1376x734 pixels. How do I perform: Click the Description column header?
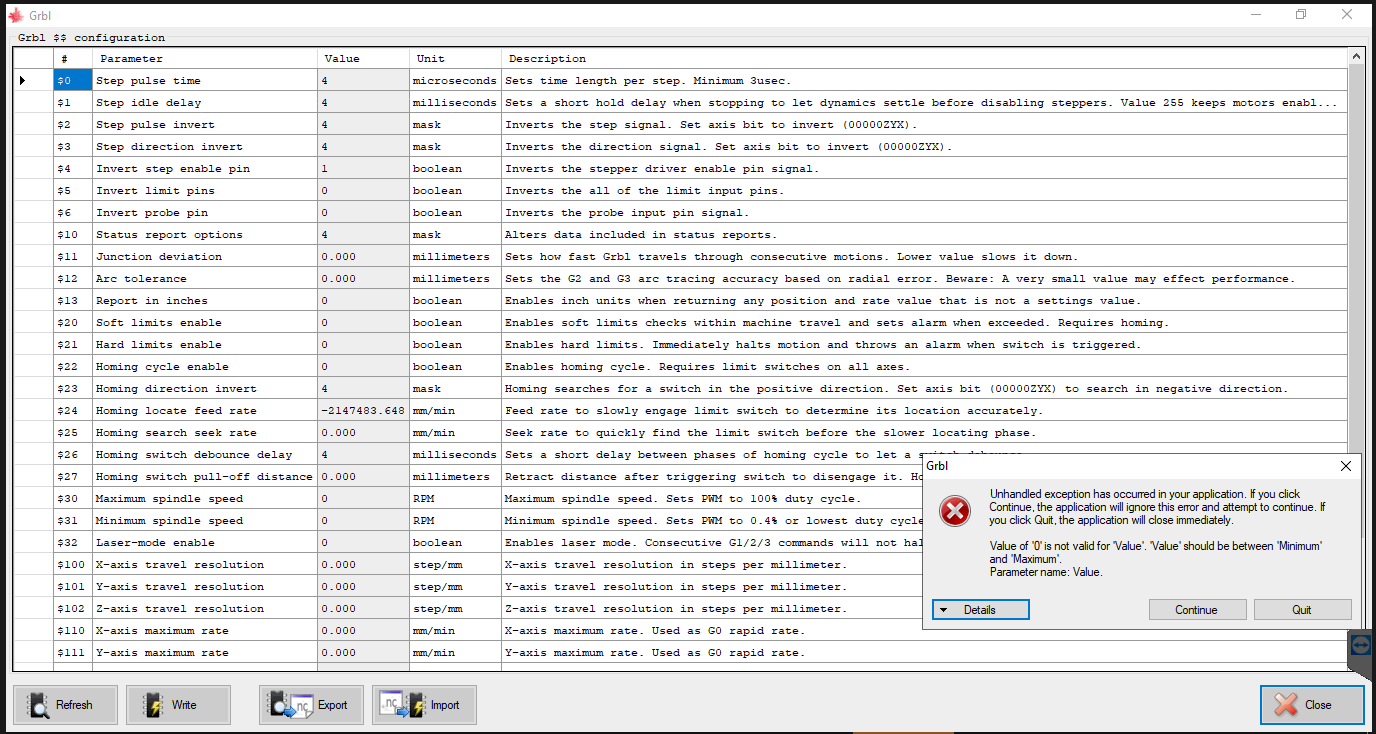tap(925, 59)
